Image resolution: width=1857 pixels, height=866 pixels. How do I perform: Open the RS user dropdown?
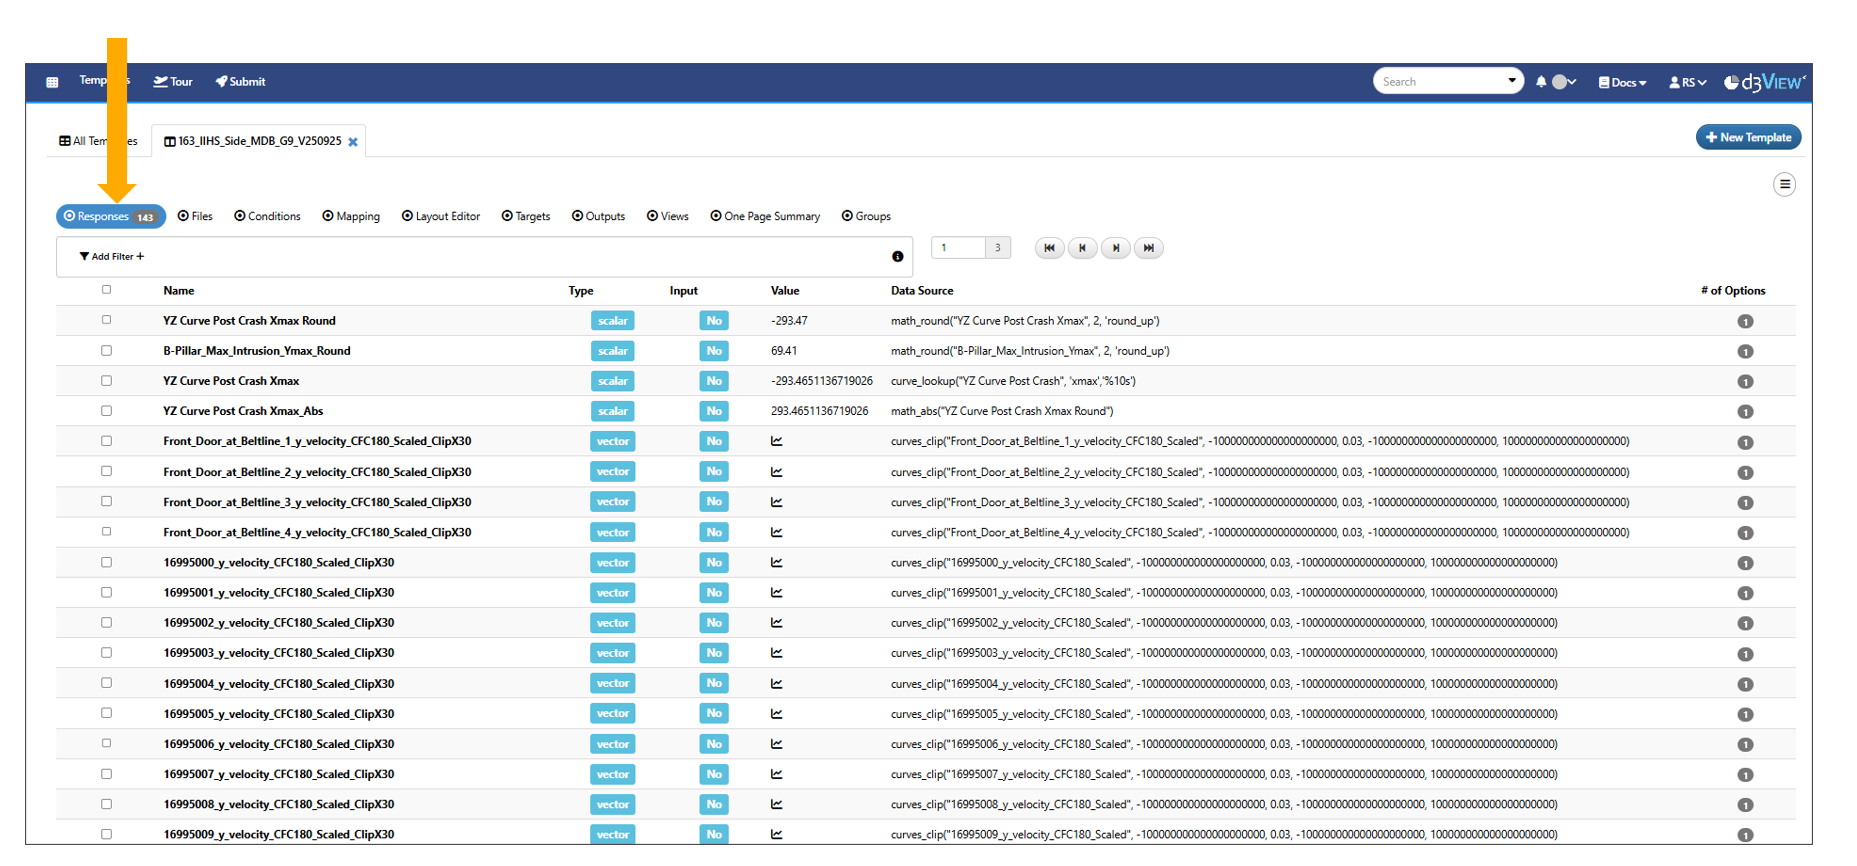(1687, 82)
